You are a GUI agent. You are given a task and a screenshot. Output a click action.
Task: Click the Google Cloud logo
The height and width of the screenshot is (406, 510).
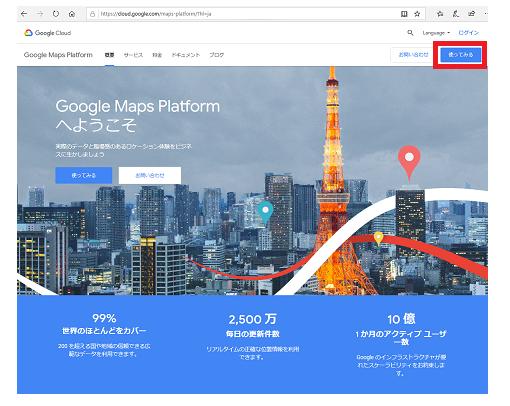point(47,33)
